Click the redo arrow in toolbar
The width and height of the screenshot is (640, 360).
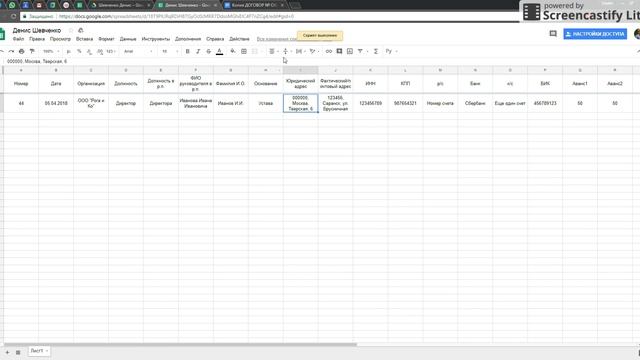(x=11, y=51)
